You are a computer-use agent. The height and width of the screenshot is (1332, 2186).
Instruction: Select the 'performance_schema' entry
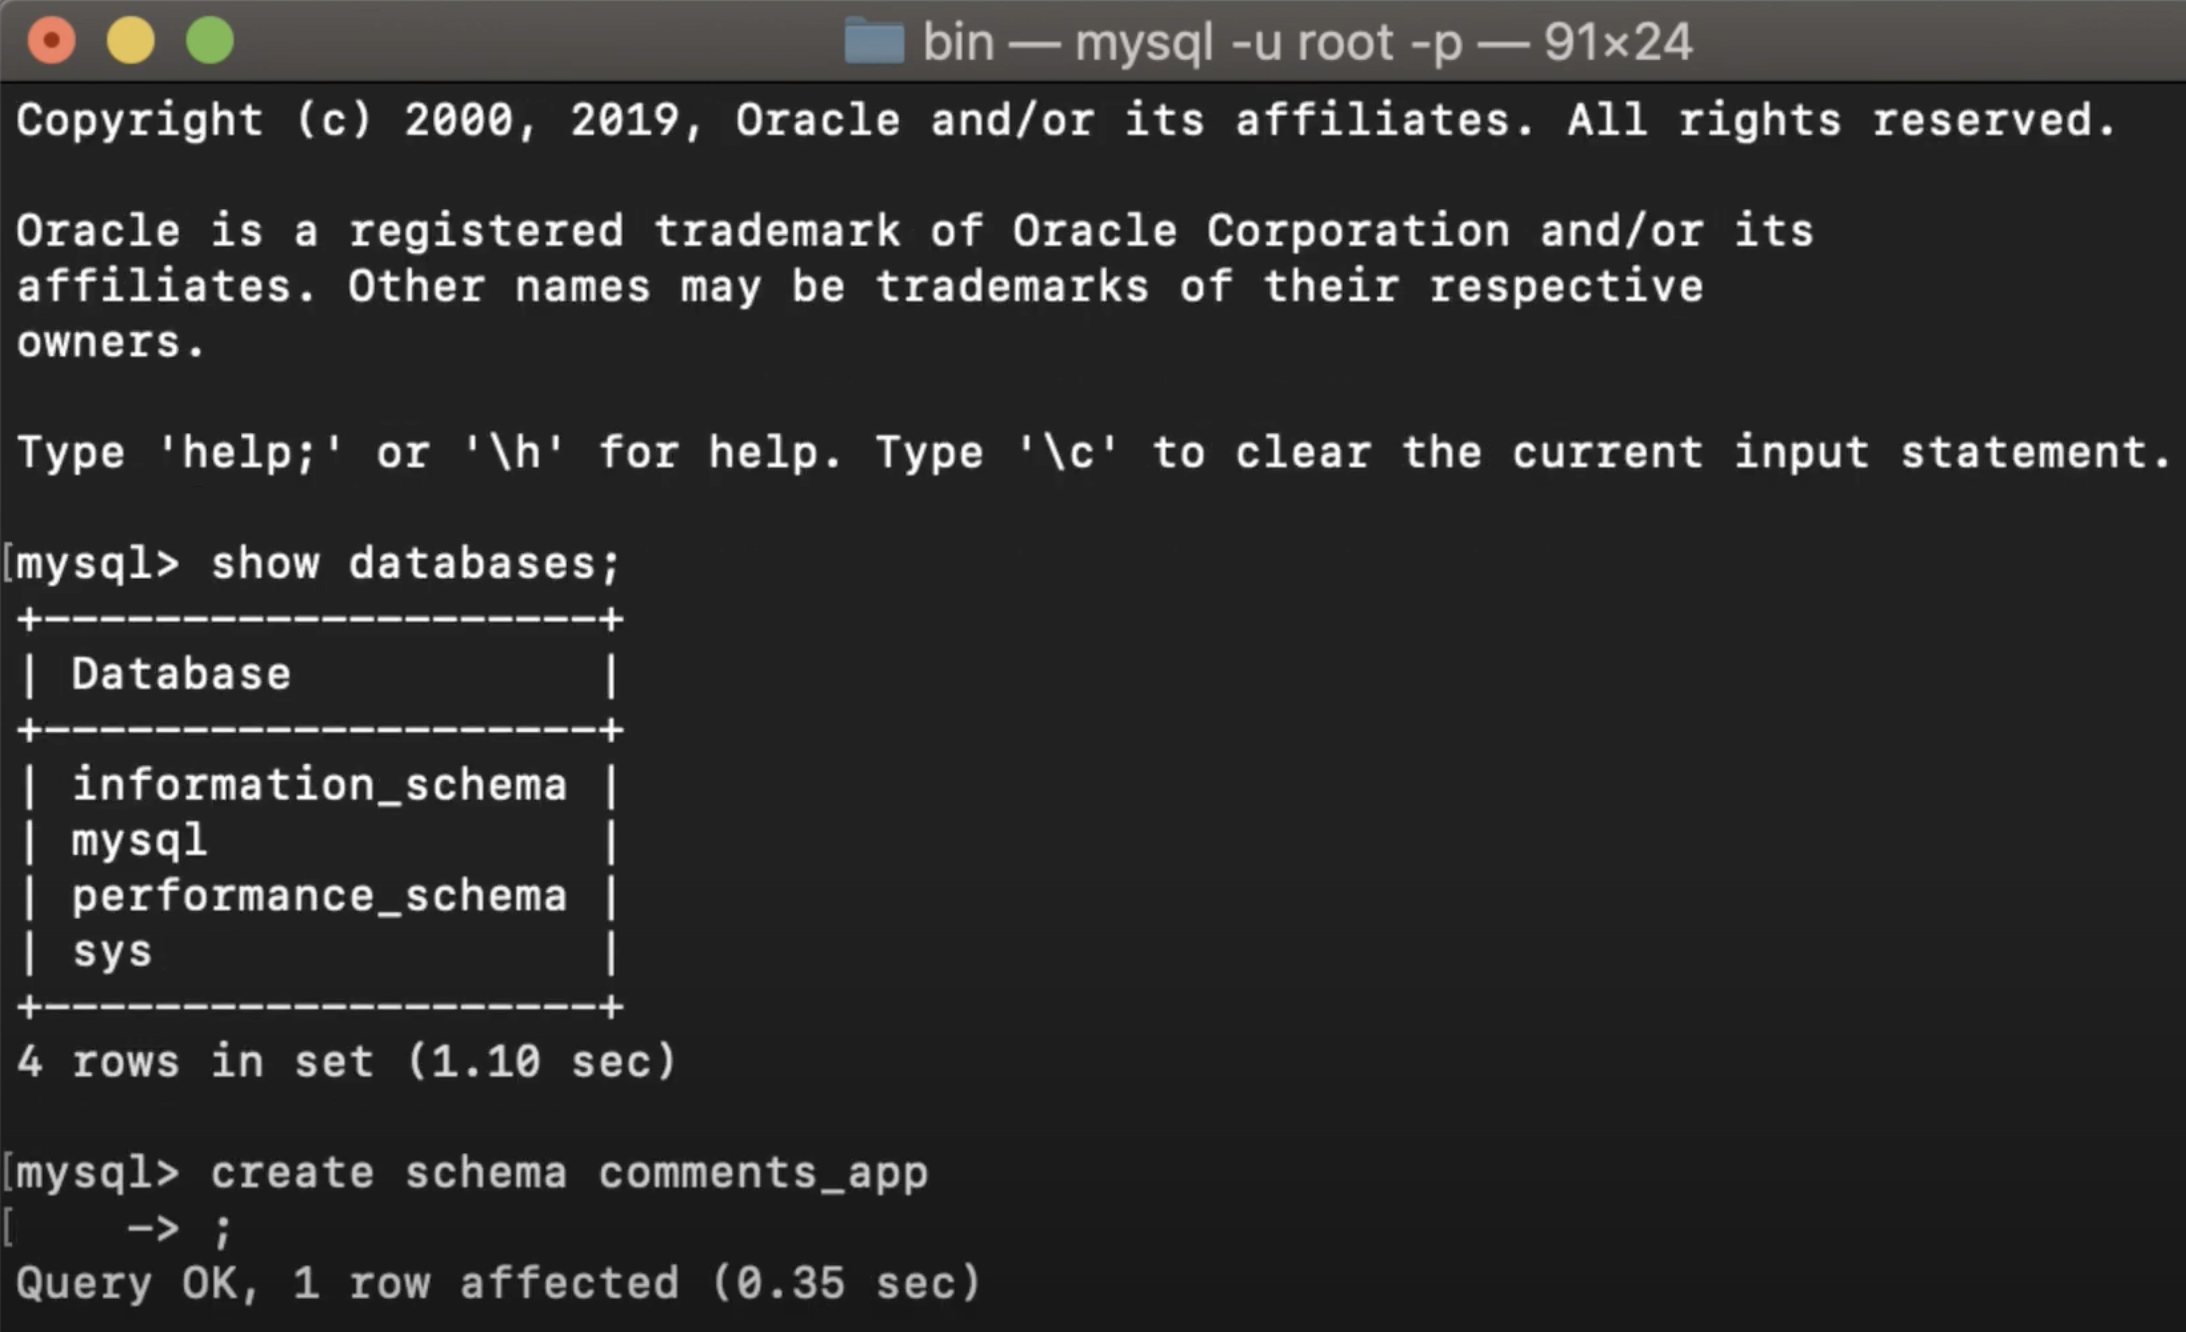pyautogui.click(x=318, y=896)
